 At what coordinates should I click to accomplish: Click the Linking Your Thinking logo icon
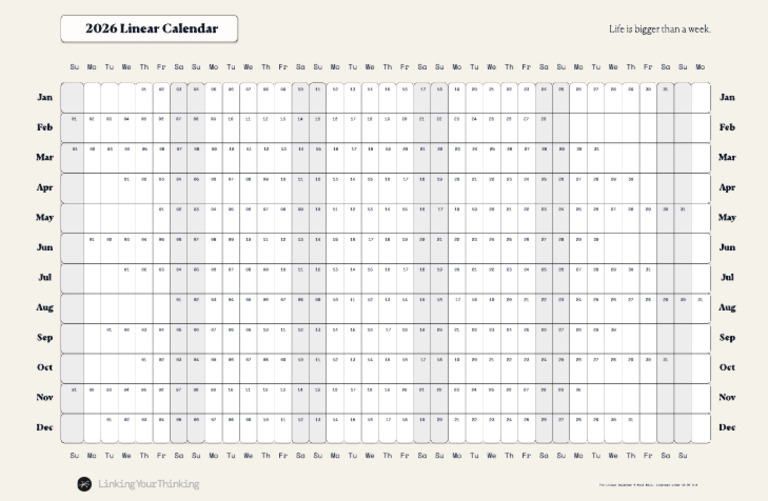[86, 484]
